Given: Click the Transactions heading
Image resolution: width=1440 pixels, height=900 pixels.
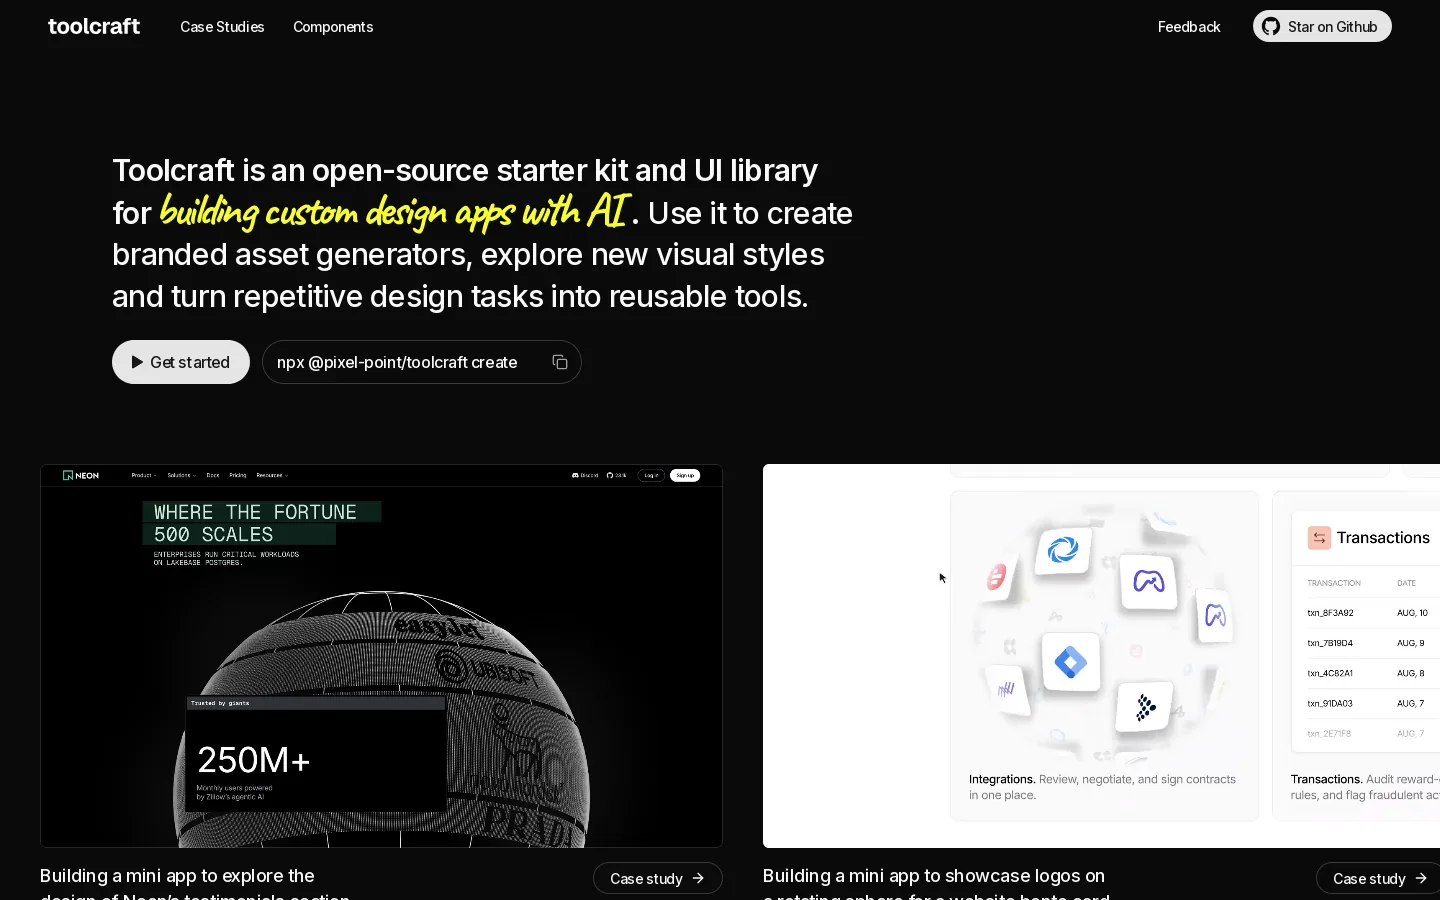Looking at the screenshot, I should click(1383, 537).
